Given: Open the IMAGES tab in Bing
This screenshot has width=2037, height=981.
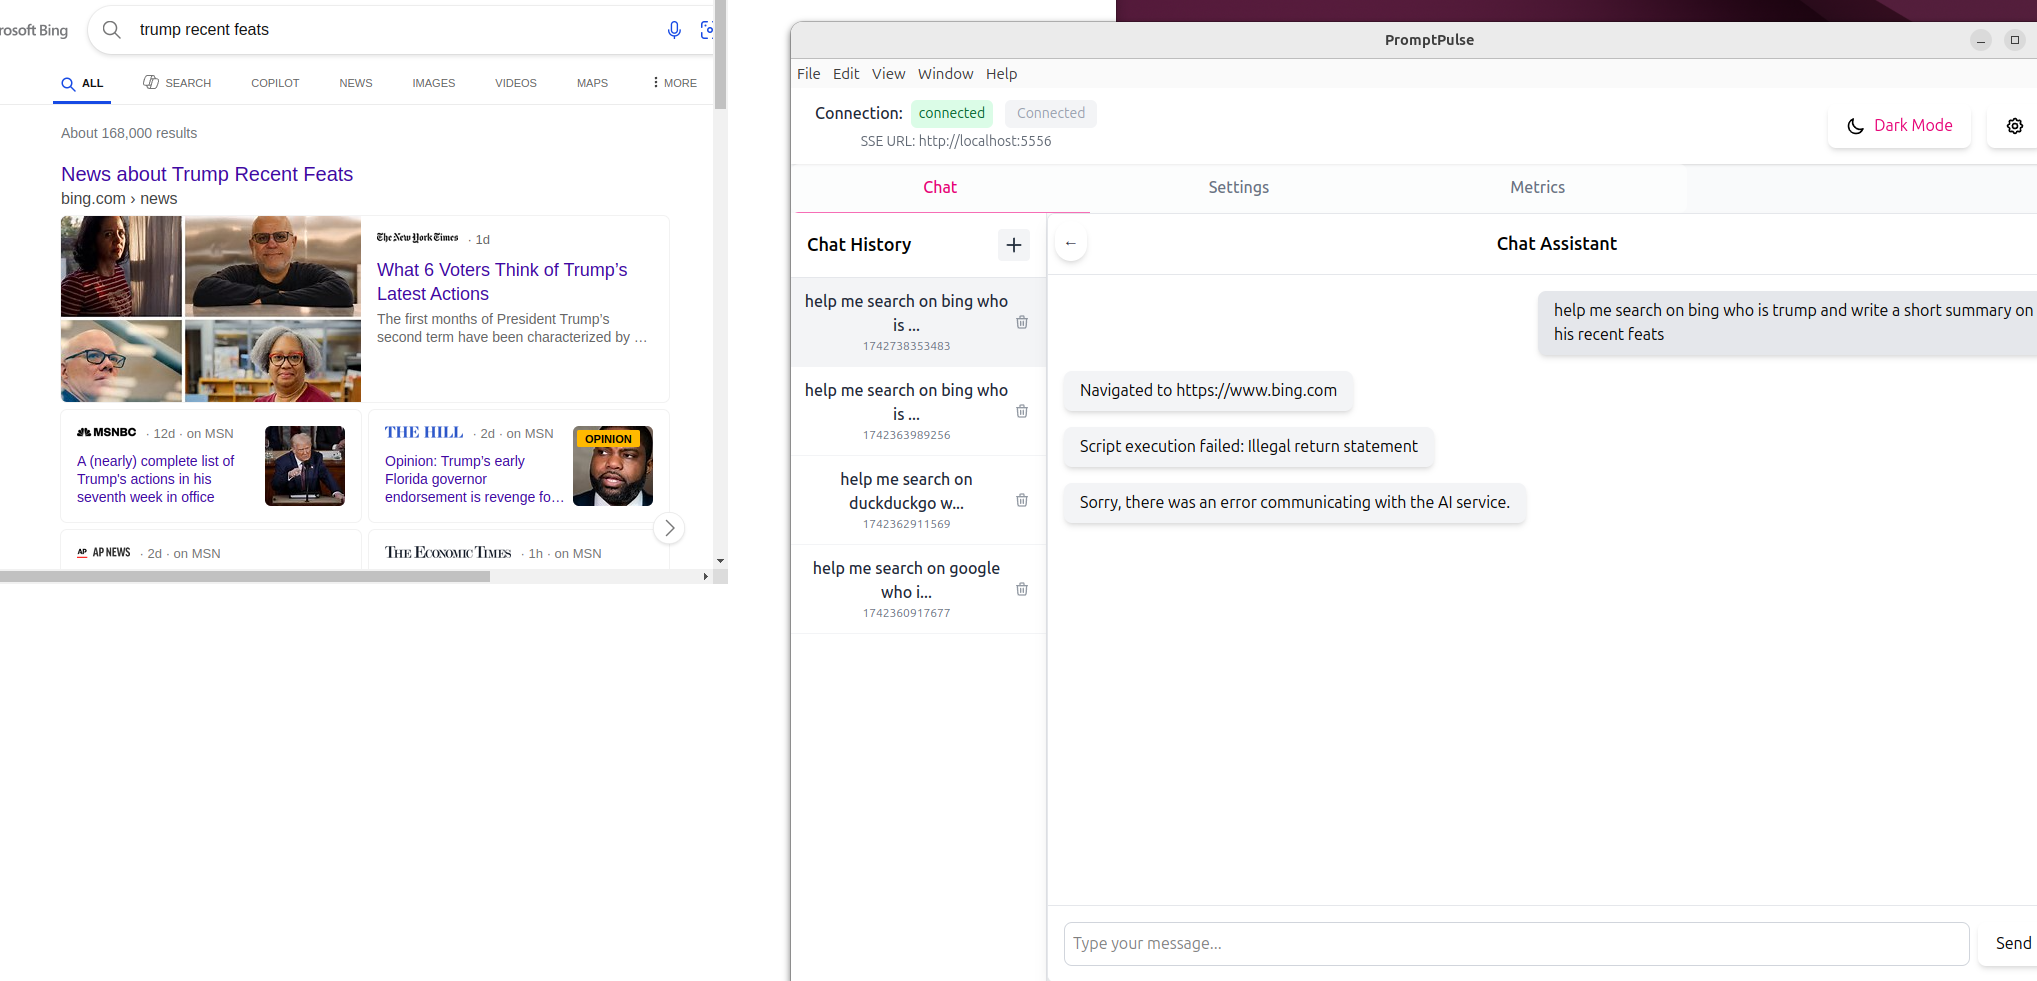Looking at the screenshot, I should (434, 83).
